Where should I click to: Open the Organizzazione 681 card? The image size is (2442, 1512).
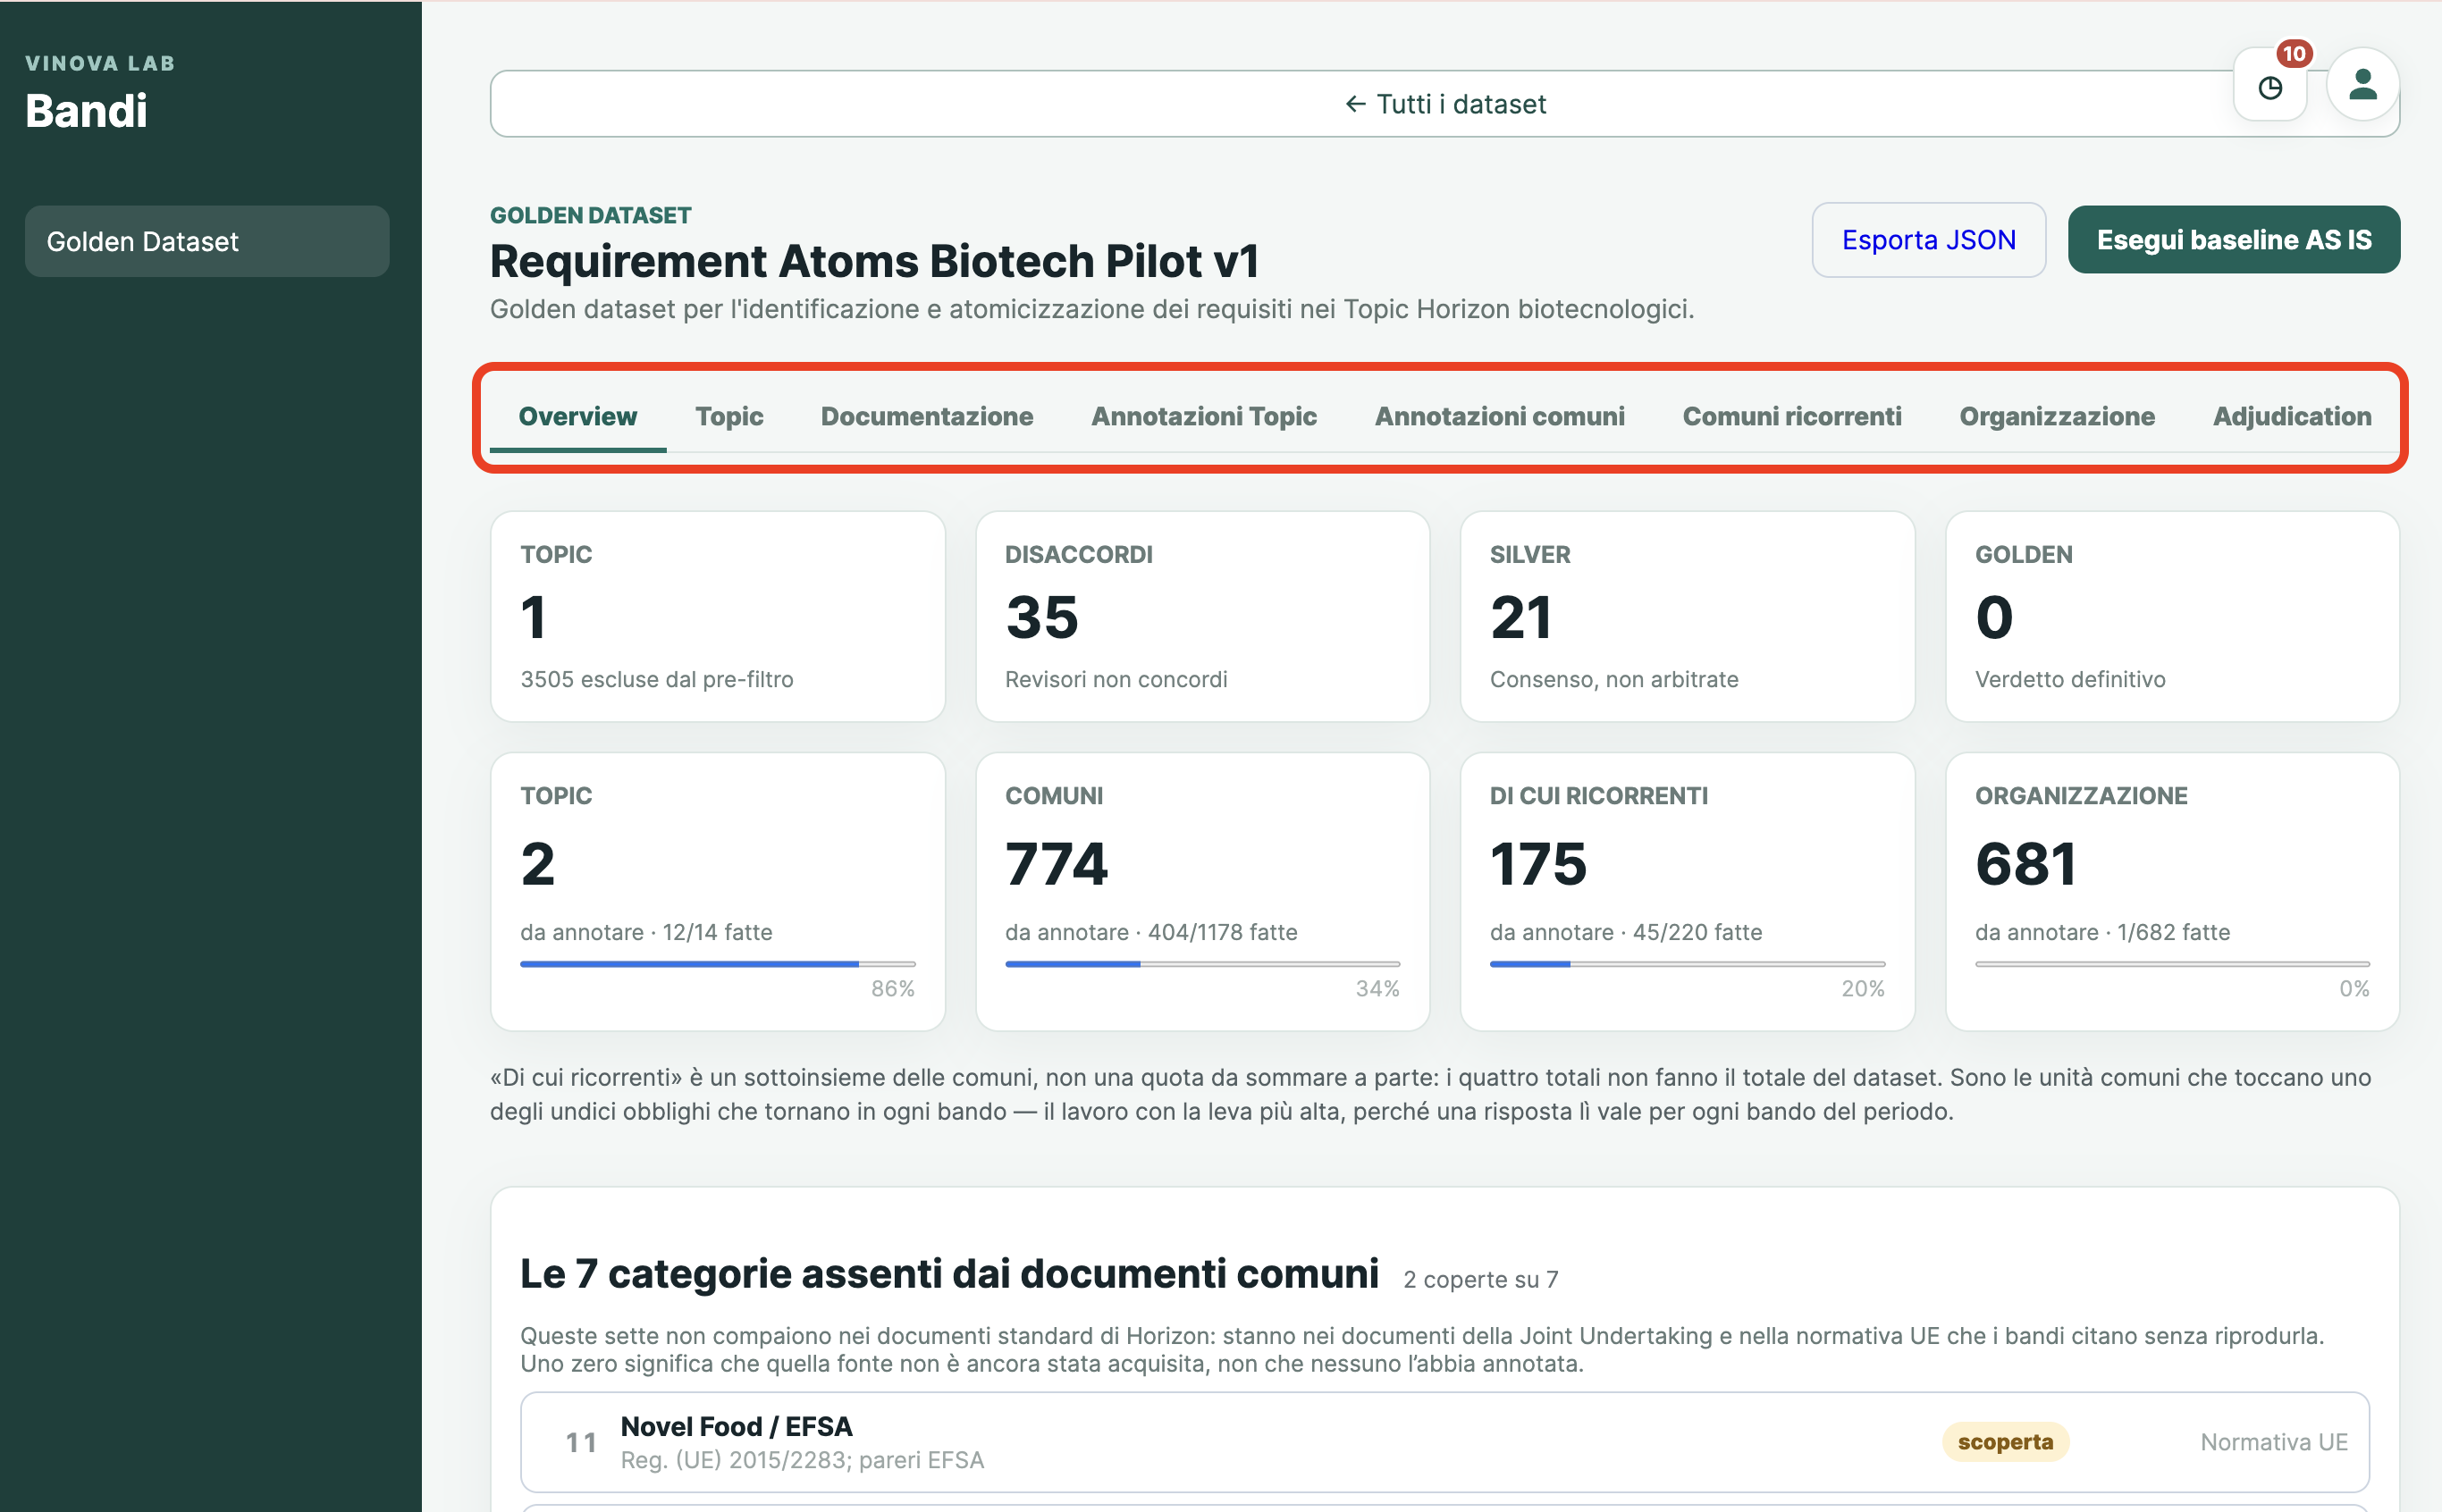(x=2172, y=891)
